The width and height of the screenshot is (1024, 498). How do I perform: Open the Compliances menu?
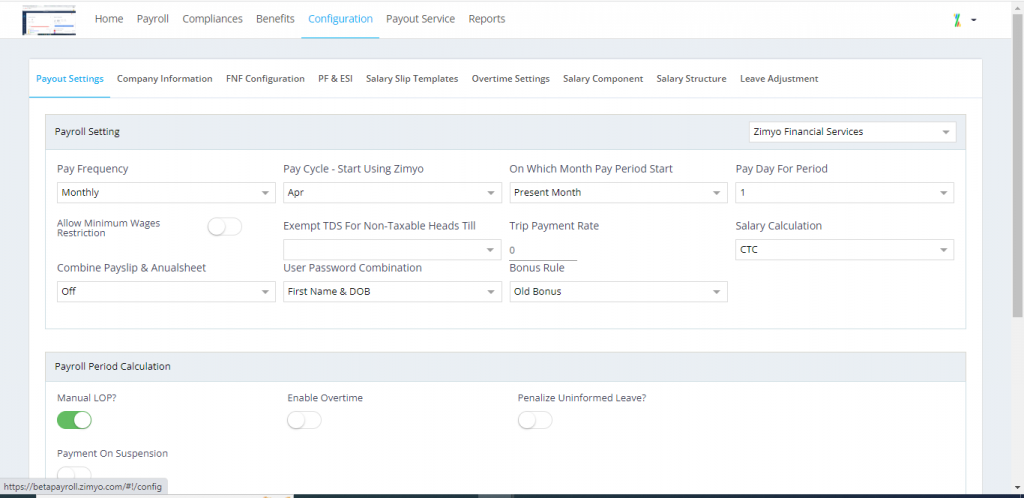[x=212, y=19]
